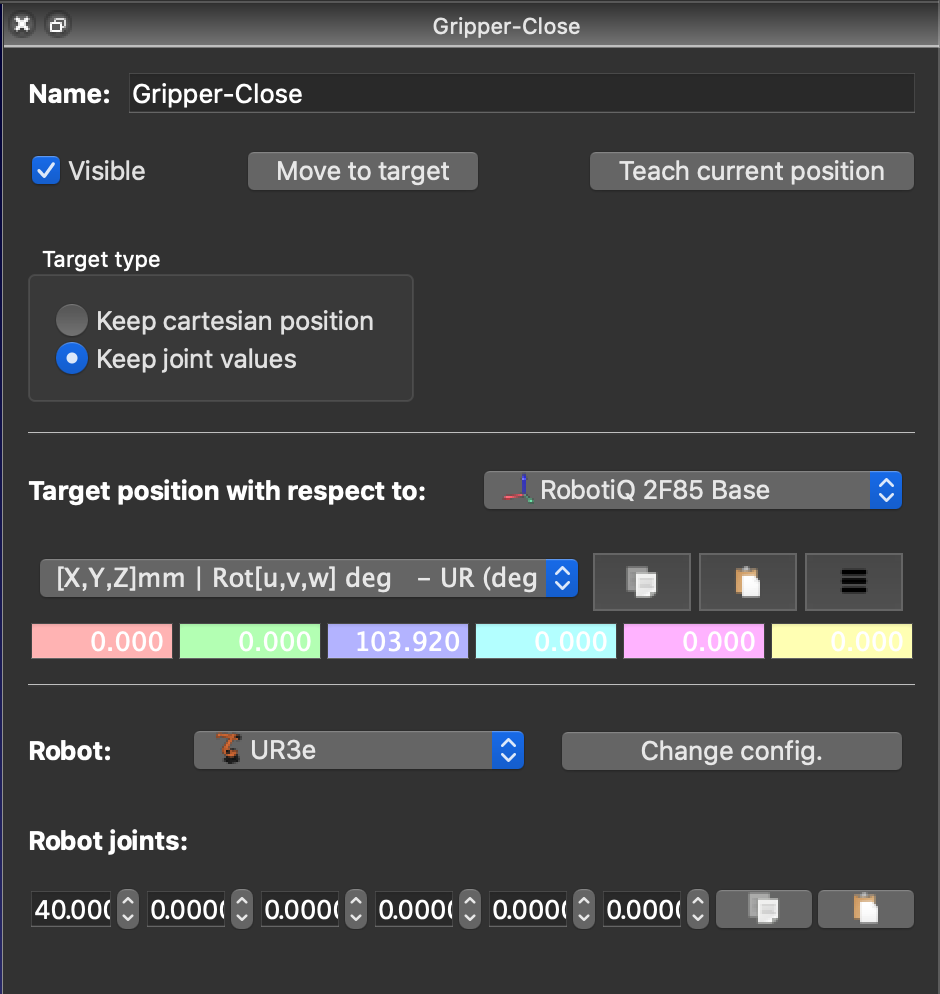Select Keep joint values option
Screen dimensions: 940x994
click(72, 358)
